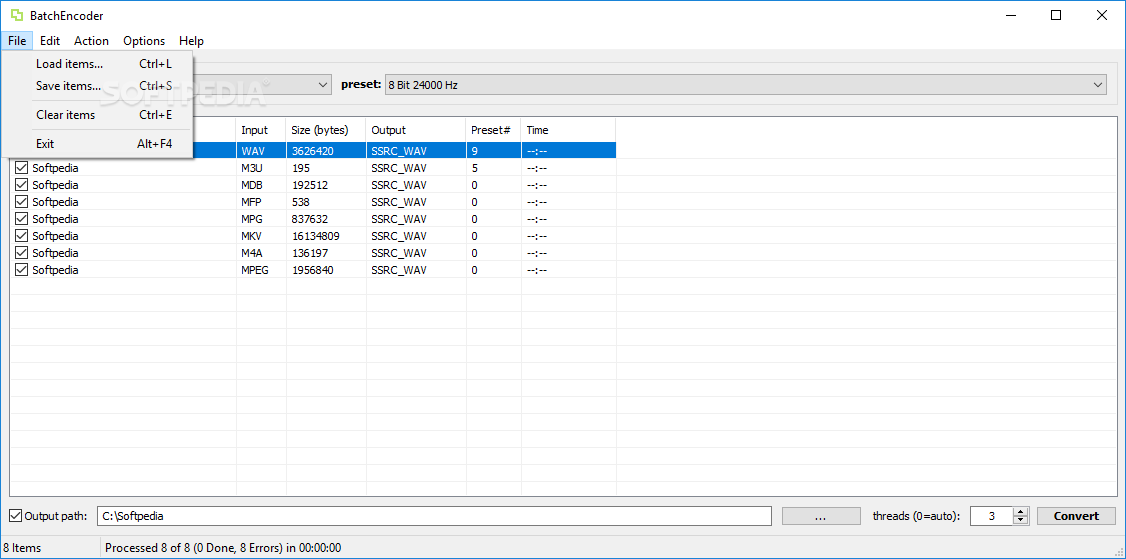This screenshot has width=1126, height=559.
Task: Click SSRC_WAV output in the MPEG row
Action: [x=399, y=270]
